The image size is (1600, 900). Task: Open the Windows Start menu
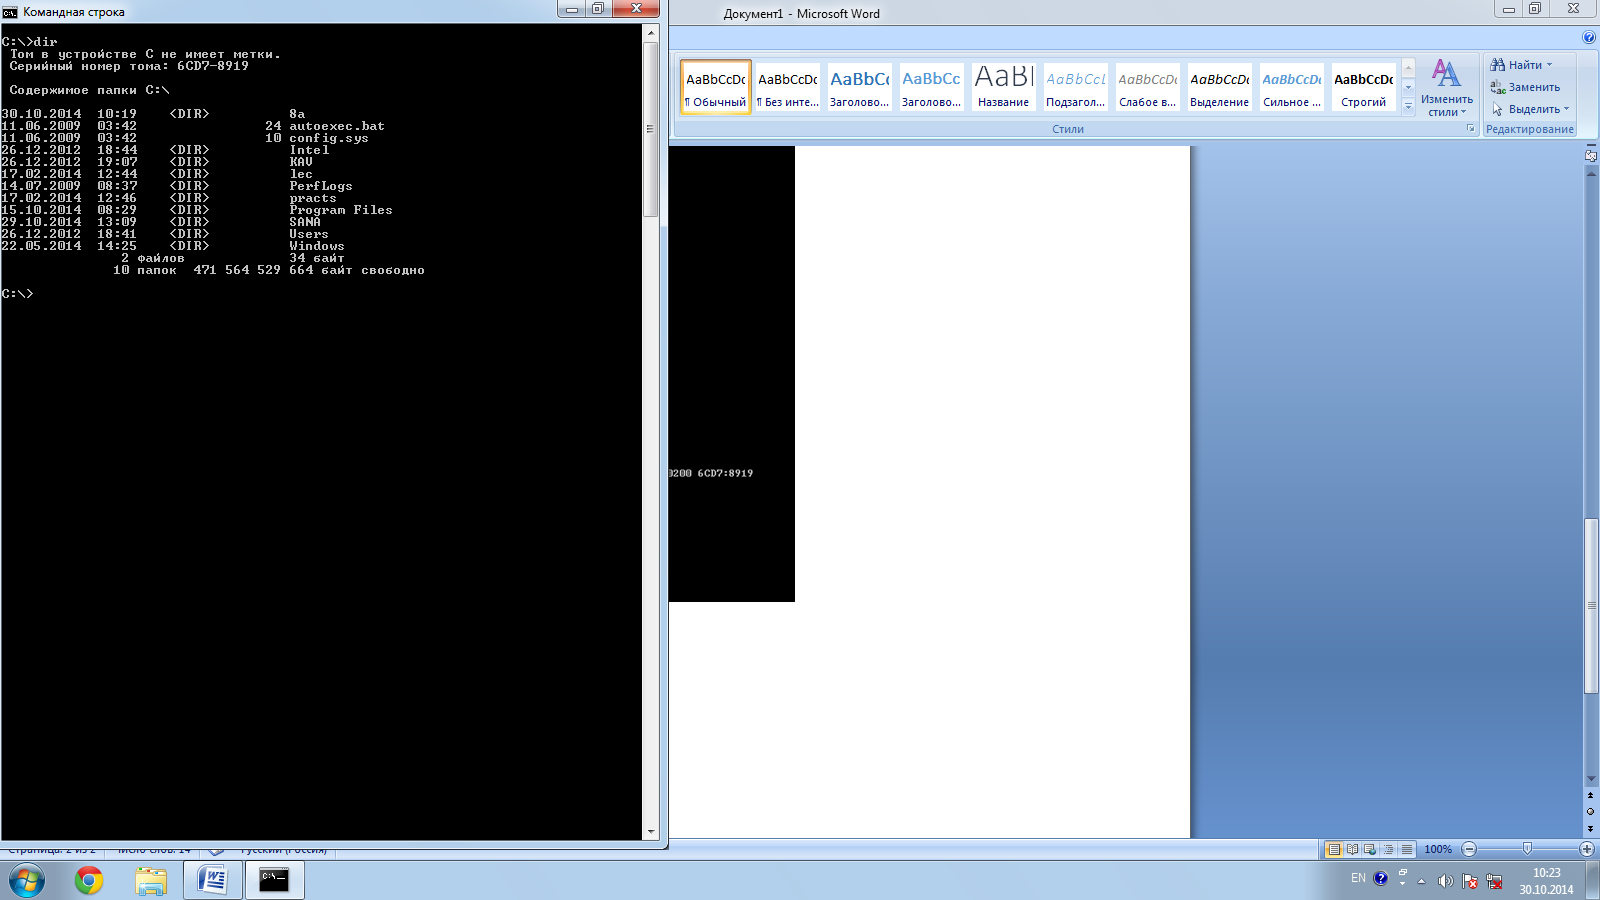click(x=27, y=881)
